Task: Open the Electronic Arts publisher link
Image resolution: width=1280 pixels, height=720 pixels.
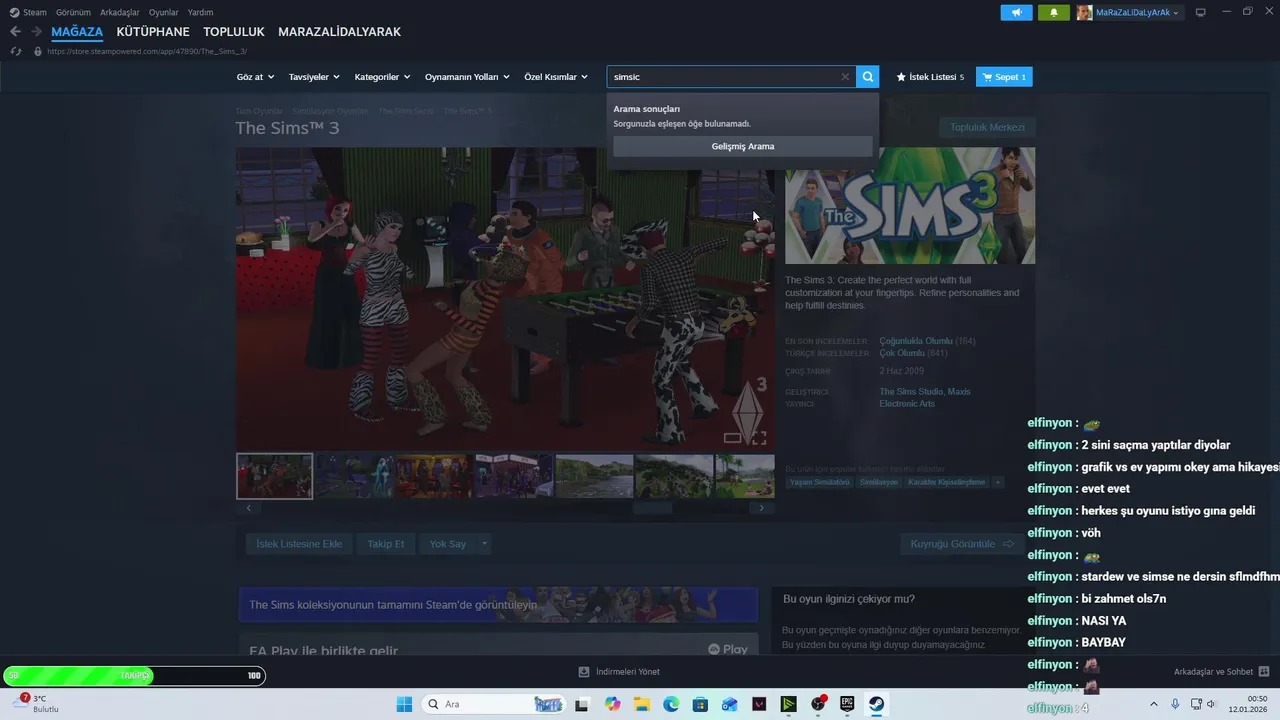Action: coord(907,404)
